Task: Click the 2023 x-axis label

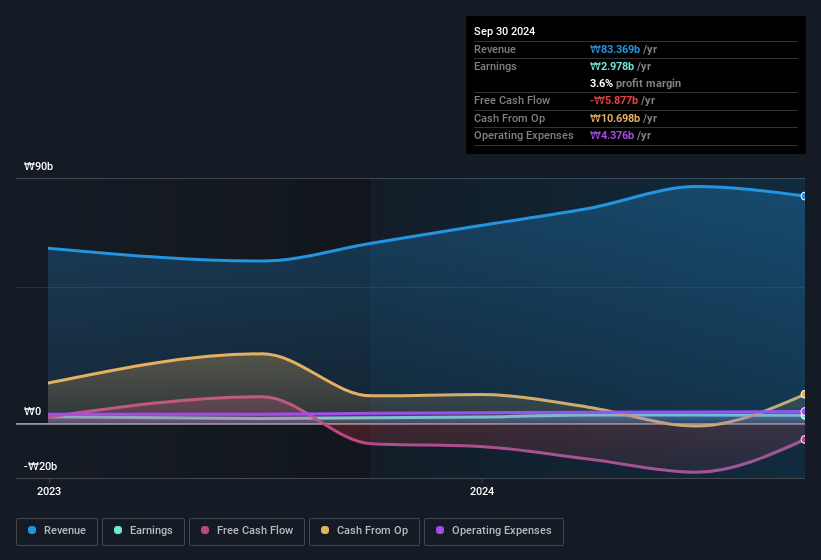Action: pyautogui.click(x=49, y=491)
